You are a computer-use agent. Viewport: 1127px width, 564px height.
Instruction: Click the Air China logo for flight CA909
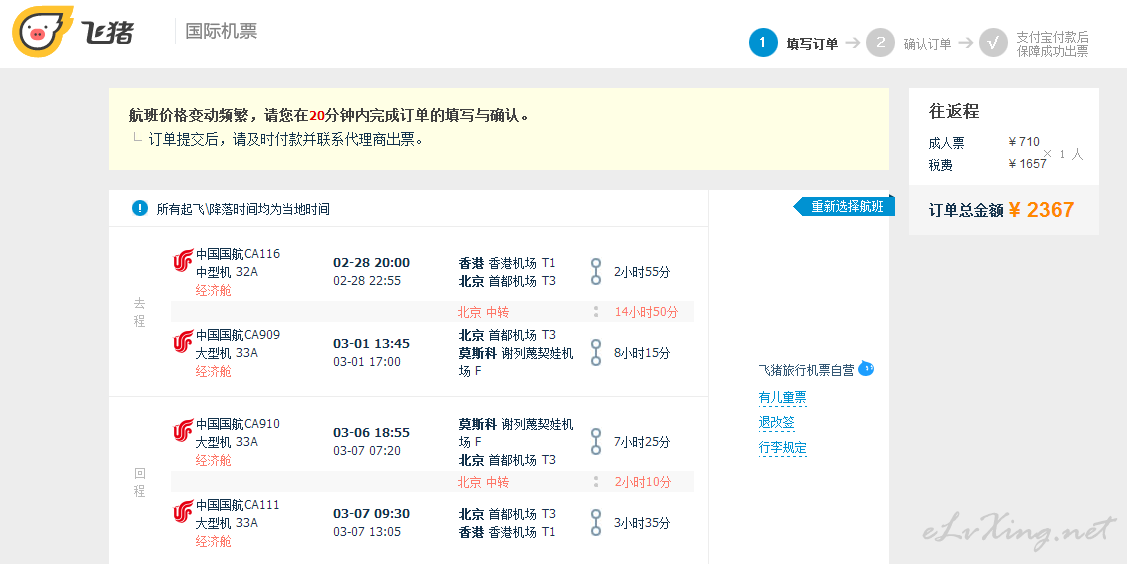(182, 343)
